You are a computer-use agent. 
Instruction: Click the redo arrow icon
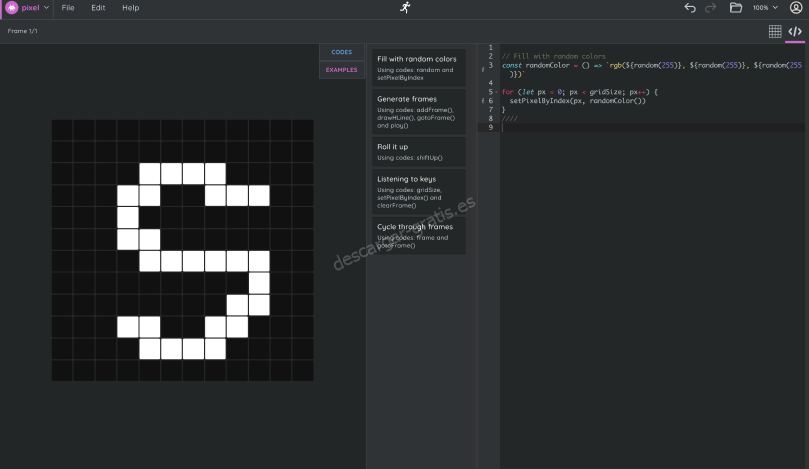point(711,7)
